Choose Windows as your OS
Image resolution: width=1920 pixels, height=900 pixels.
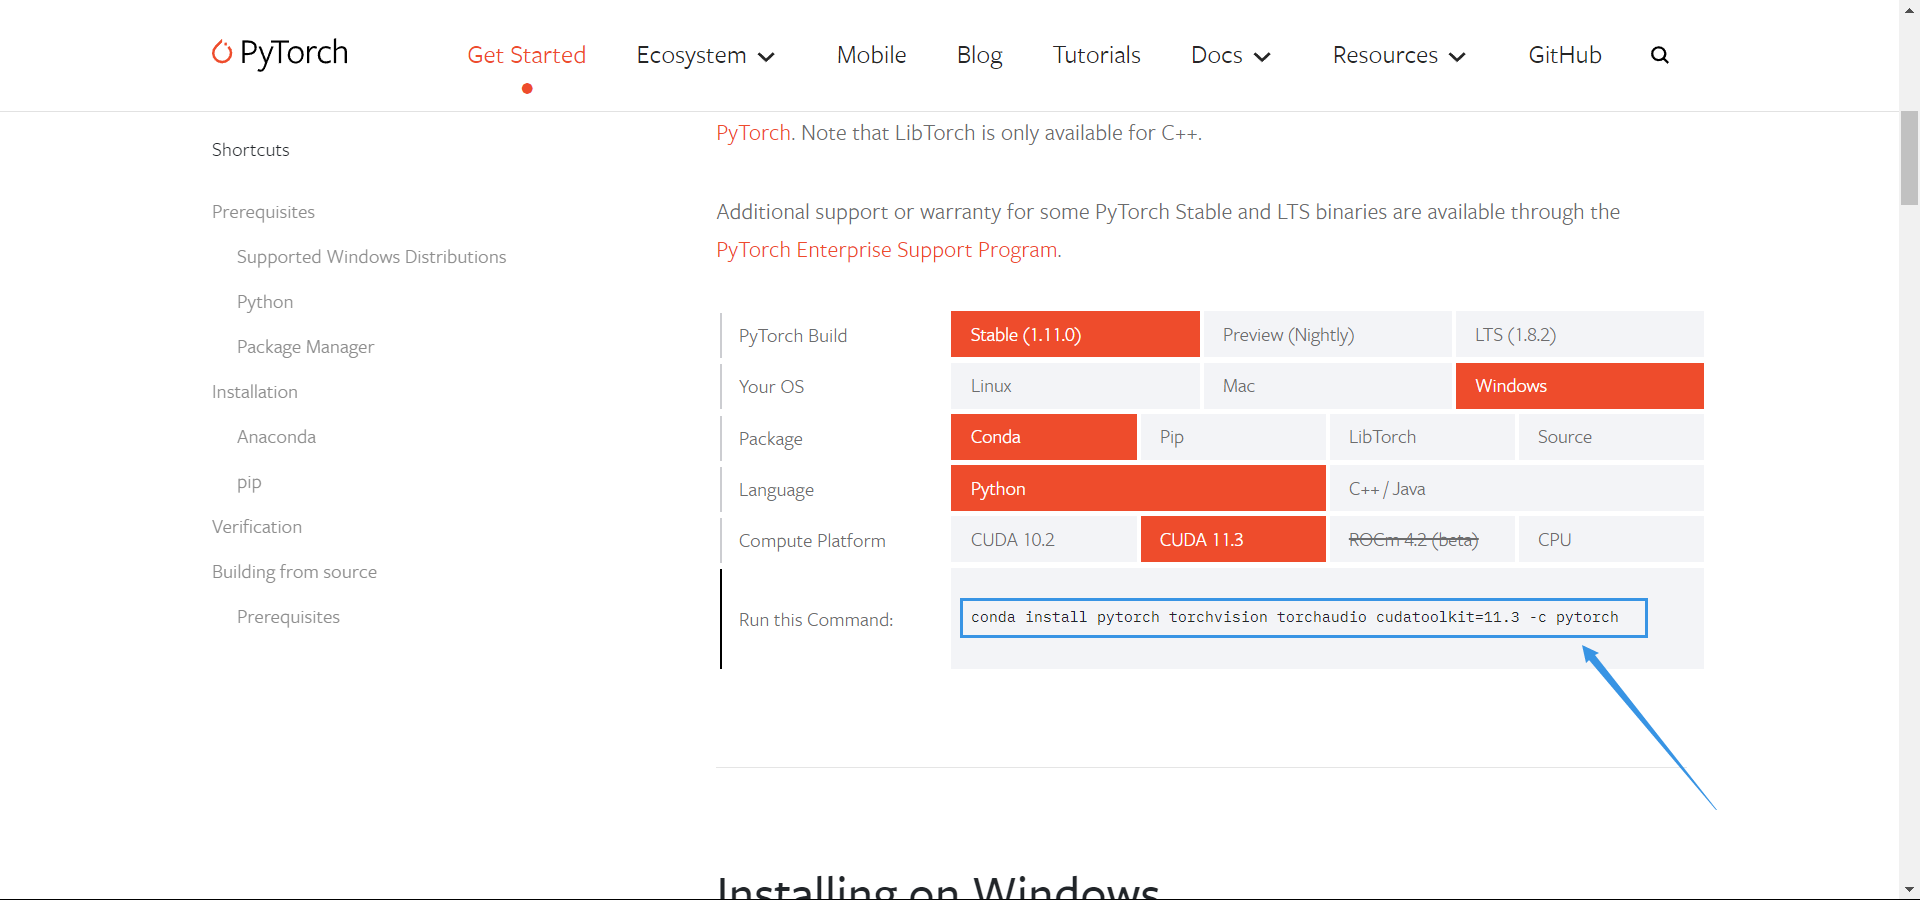(x=1580, y=386)
